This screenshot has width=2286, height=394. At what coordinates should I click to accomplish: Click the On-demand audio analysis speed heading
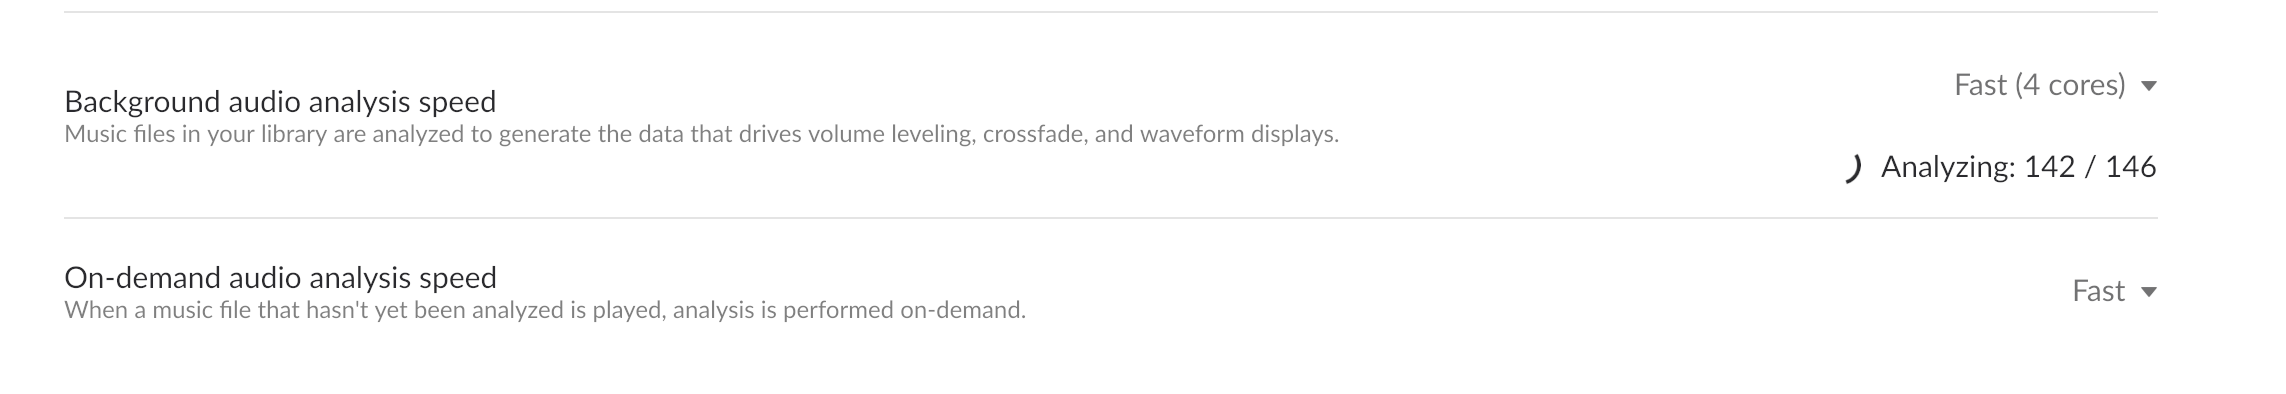pos(280,277)
